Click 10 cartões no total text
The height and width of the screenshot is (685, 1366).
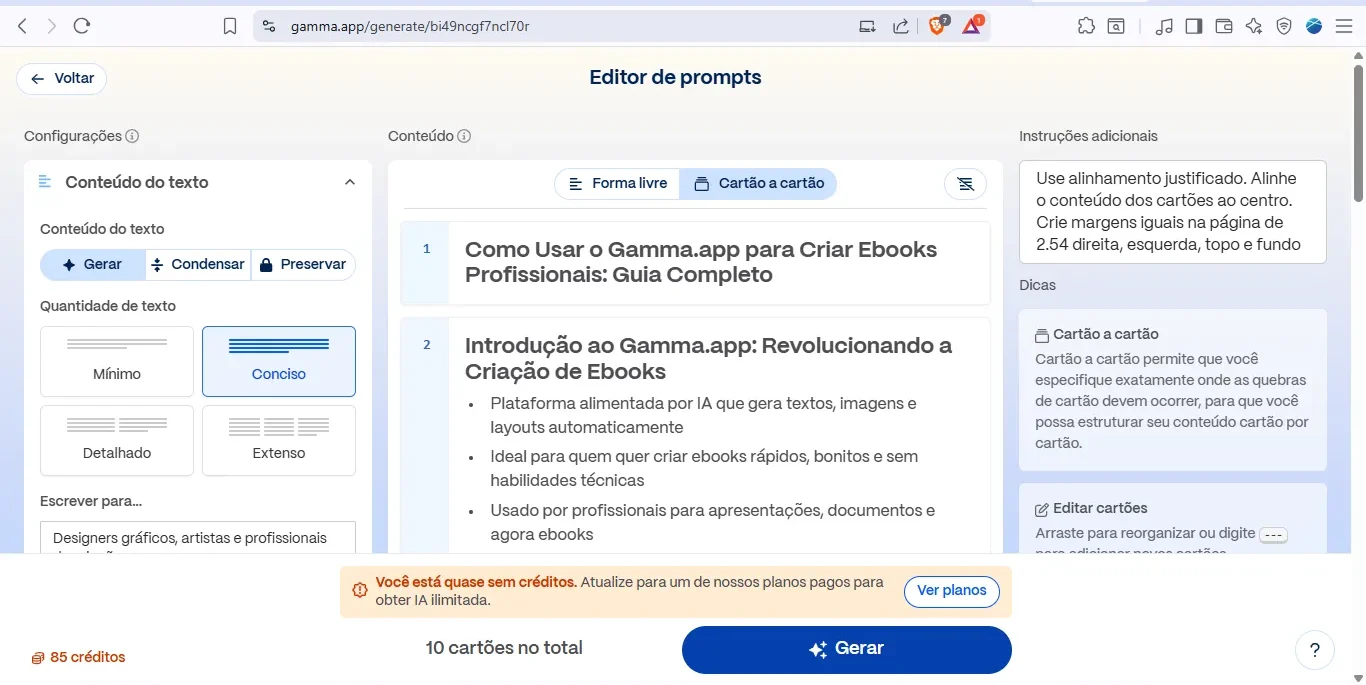tap(504, 648)
